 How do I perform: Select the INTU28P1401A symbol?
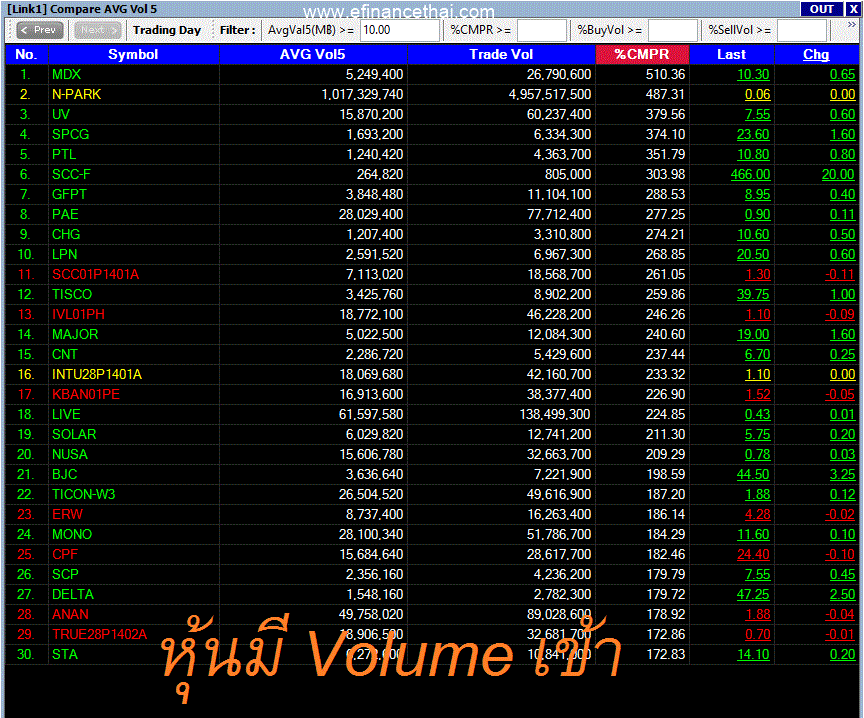point(97,374)
